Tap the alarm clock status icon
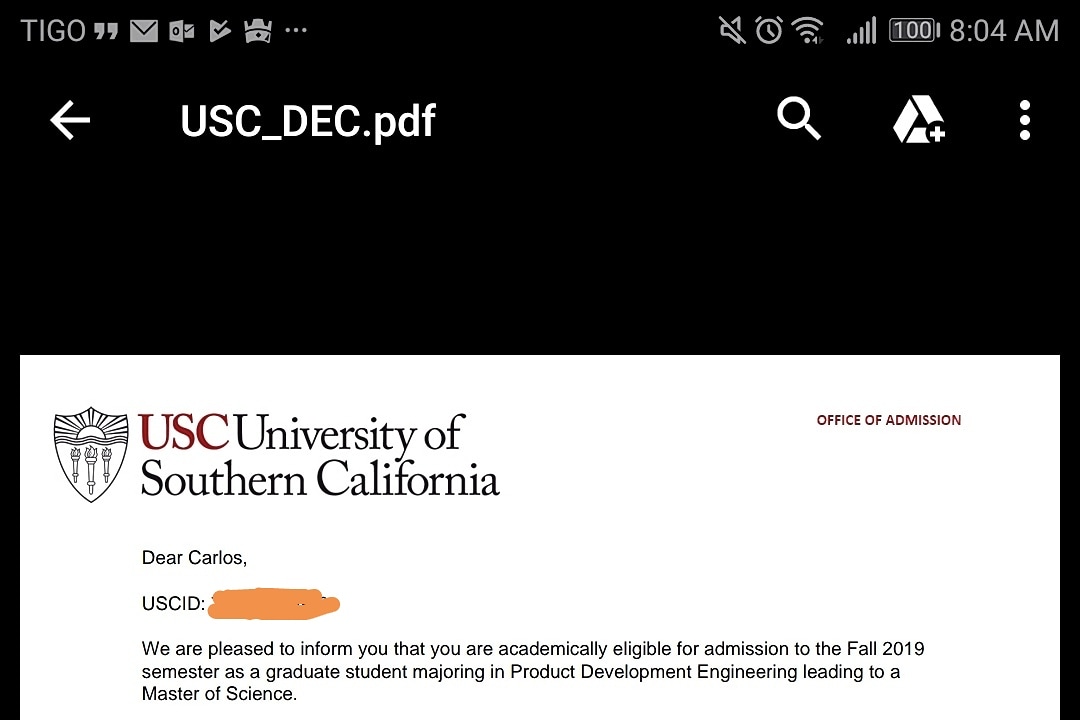This screenshot has height=720, width=1080. (x=769, y=30)
